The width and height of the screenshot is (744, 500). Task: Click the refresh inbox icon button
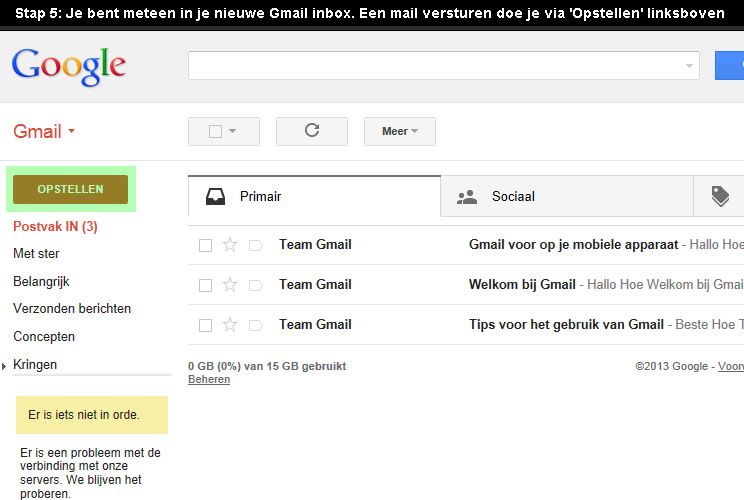point(312,131)
